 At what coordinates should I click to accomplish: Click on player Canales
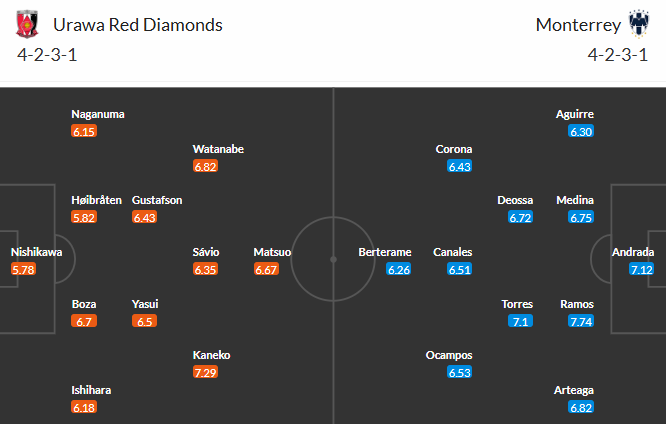click(x=453, y=252)
